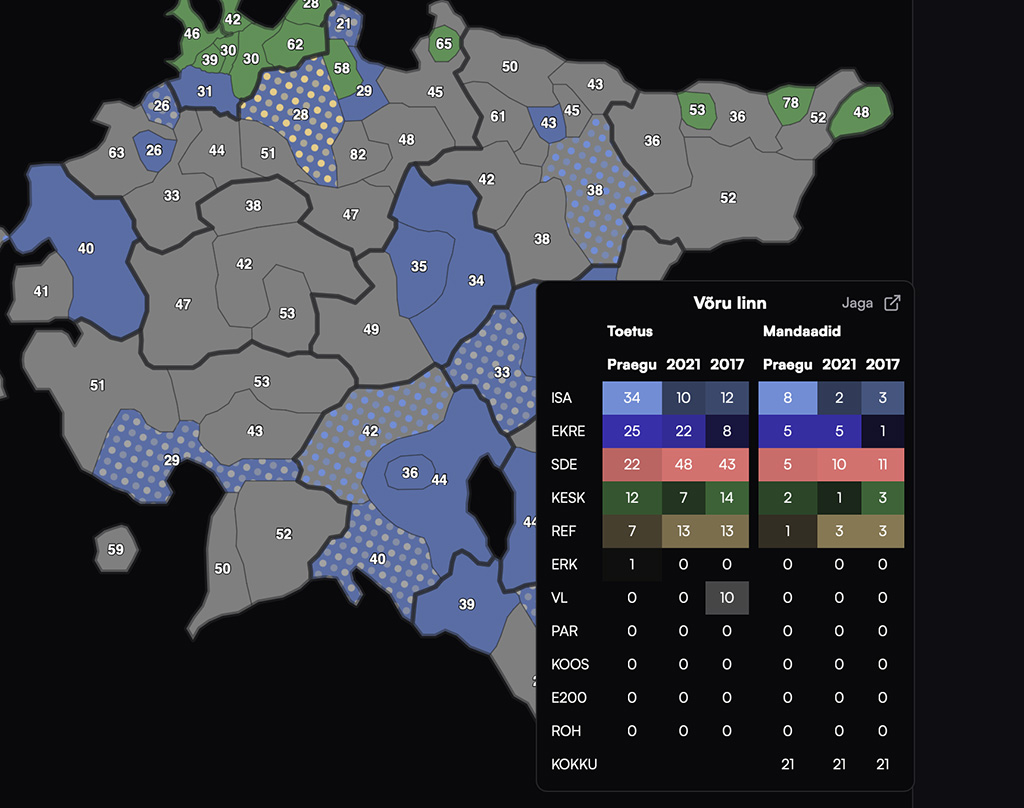Click the small island region labeled 59
Screen dimensions: 1024x808
pyautogui.click(x=116, y=549)
